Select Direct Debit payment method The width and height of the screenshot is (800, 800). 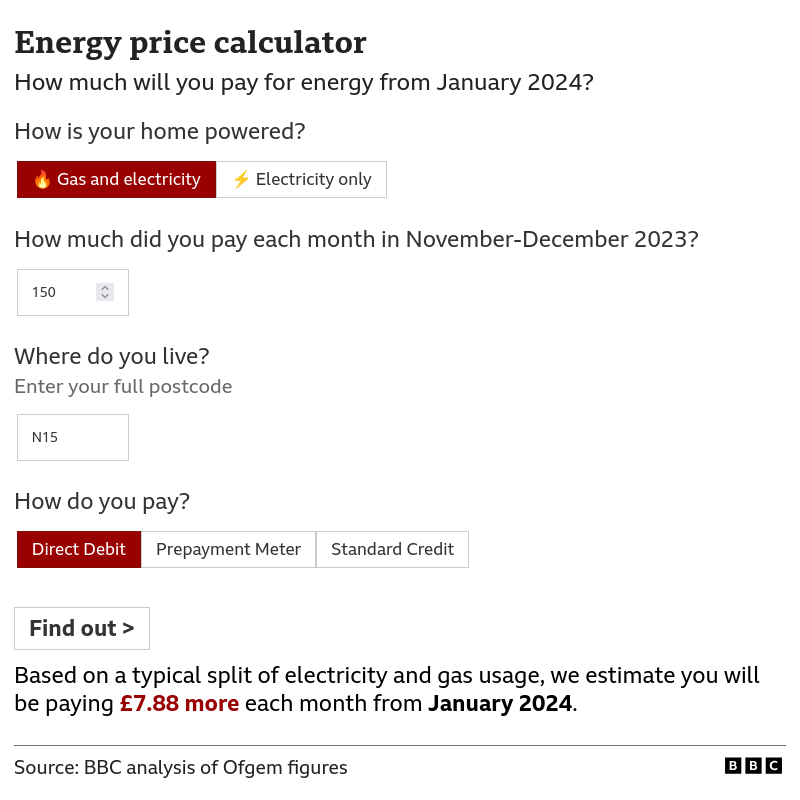(79, 549)
